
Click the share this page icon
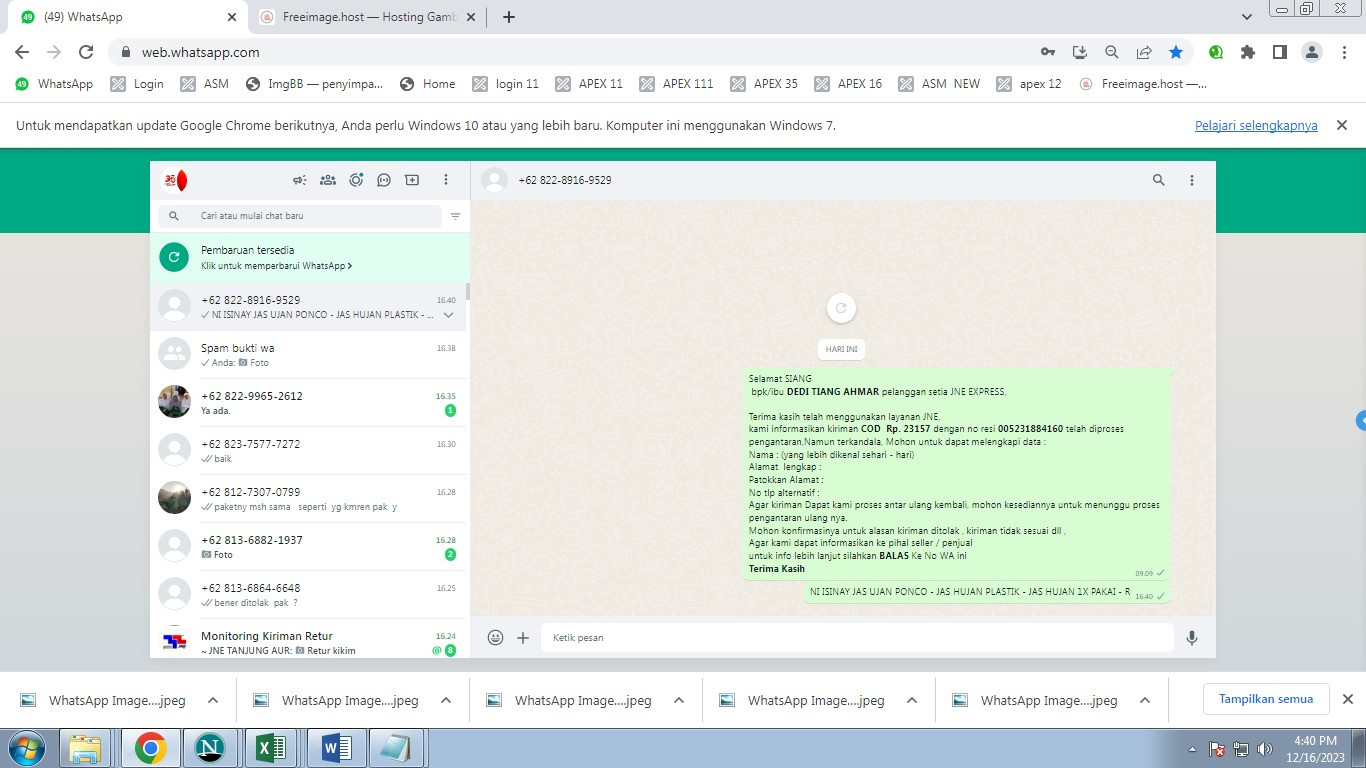(x=1144, y=52)
